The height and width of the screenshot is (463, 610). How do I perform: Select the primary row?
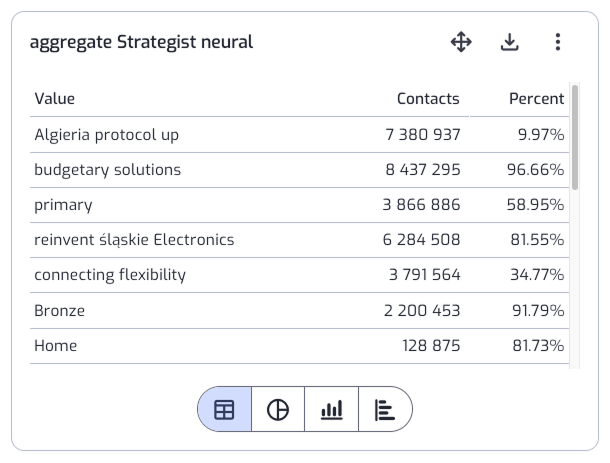(299, 205)
